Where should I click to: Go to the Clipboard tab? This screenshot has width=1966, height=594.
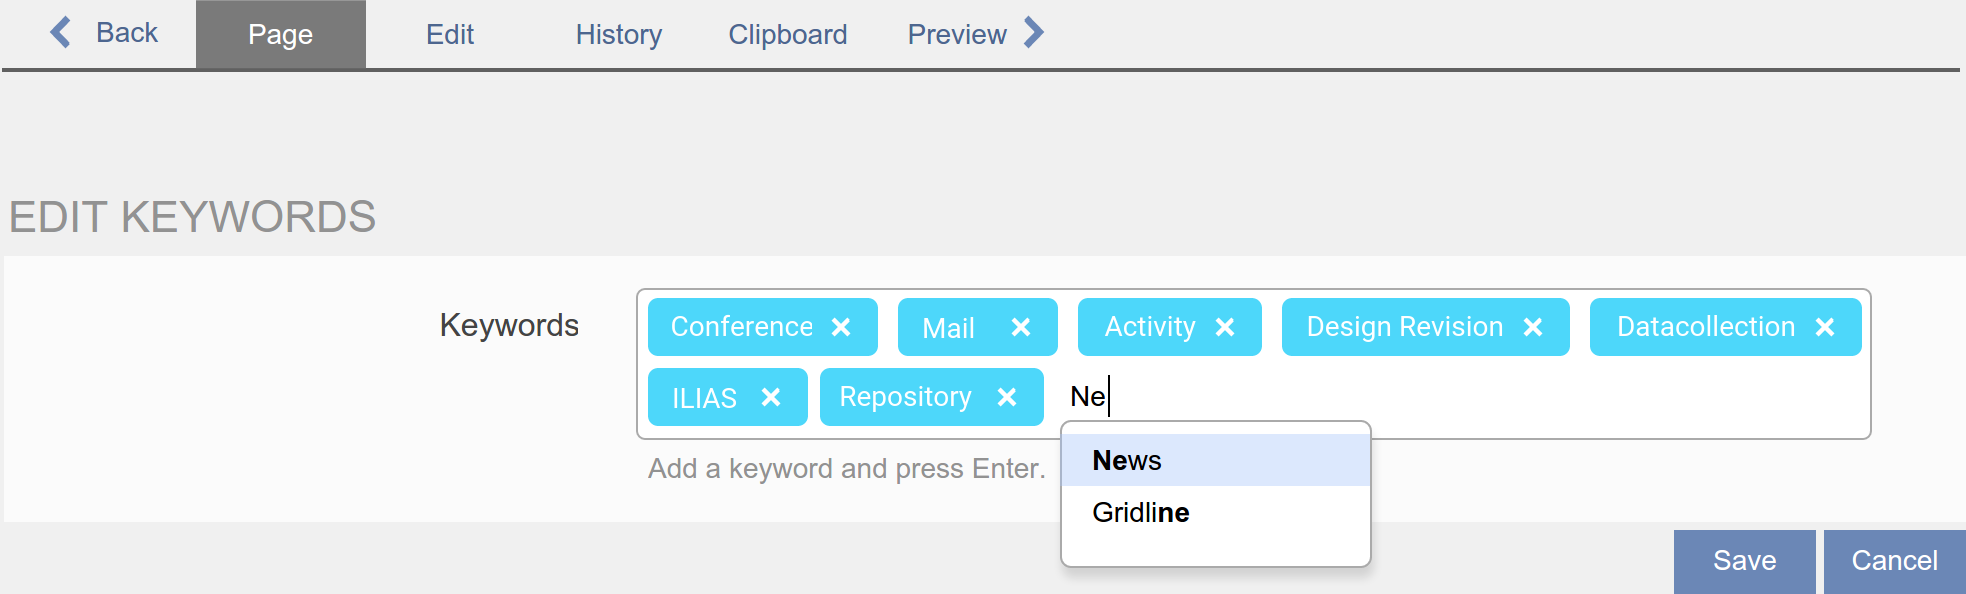[787, 35]
